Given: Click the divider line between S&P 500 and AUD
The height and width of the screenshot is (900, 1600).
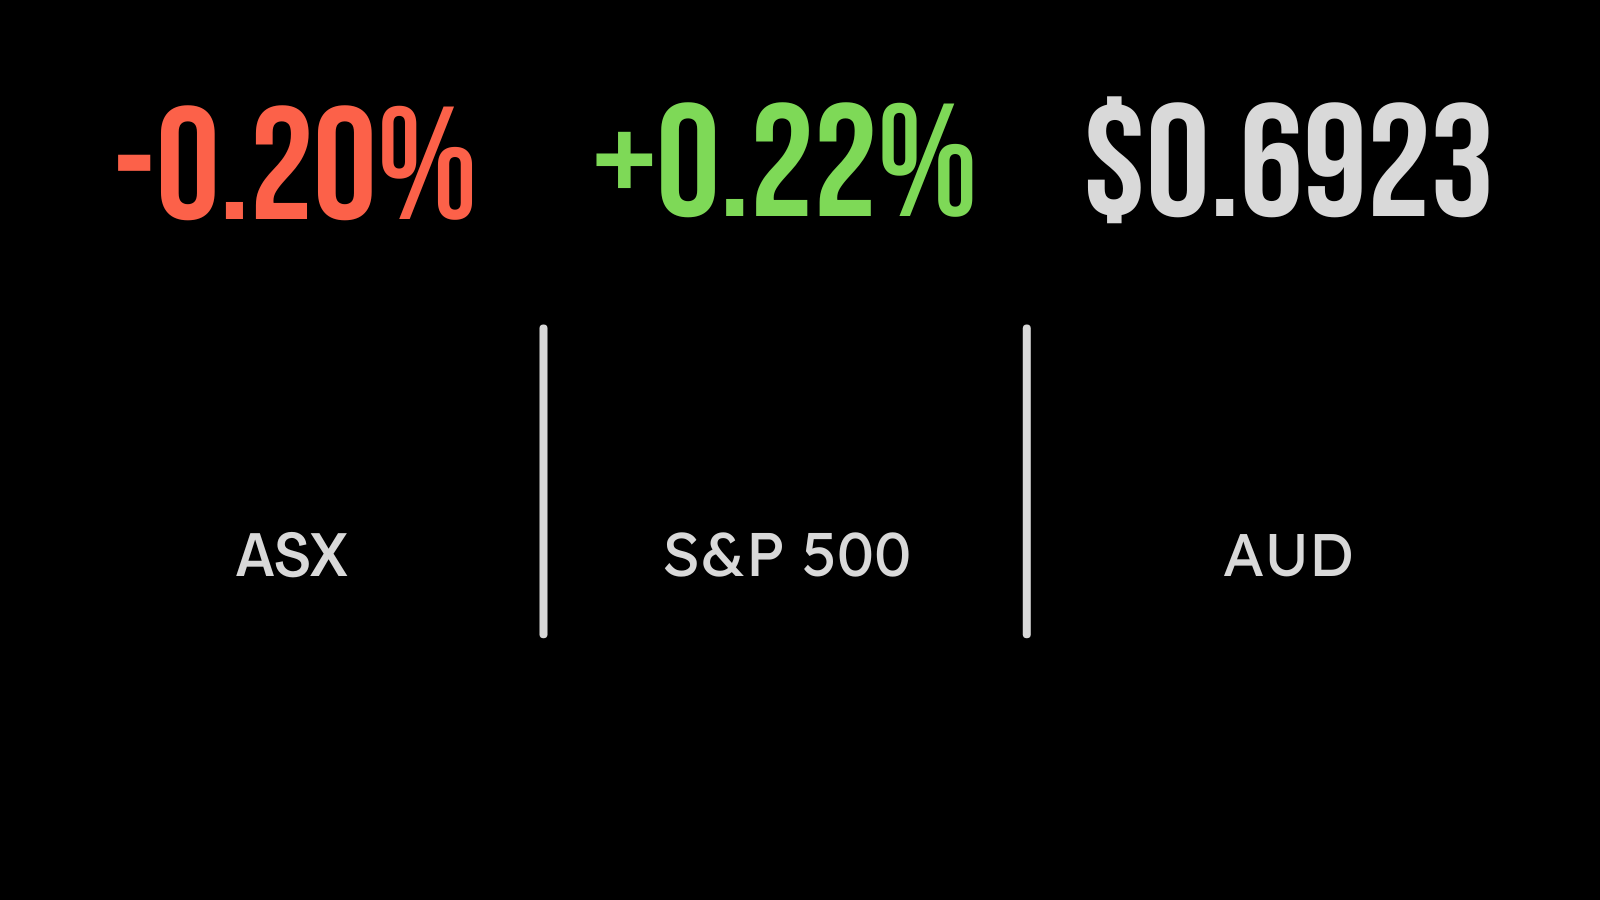Looking at the screenshot, I should point(1027,481).
